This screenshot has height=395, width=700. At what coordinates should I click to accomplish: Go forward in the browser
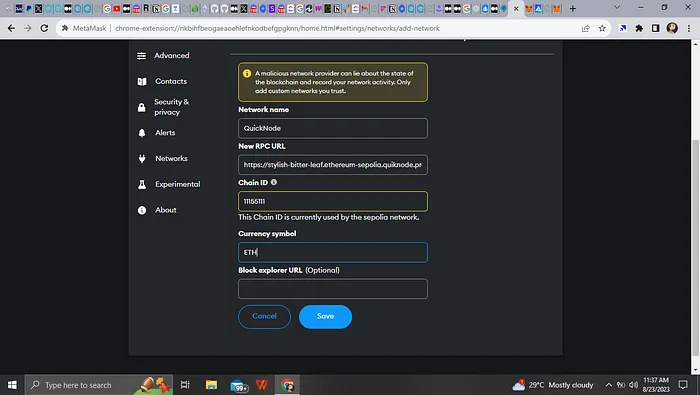pyautogui.click(x=28, y=28)
